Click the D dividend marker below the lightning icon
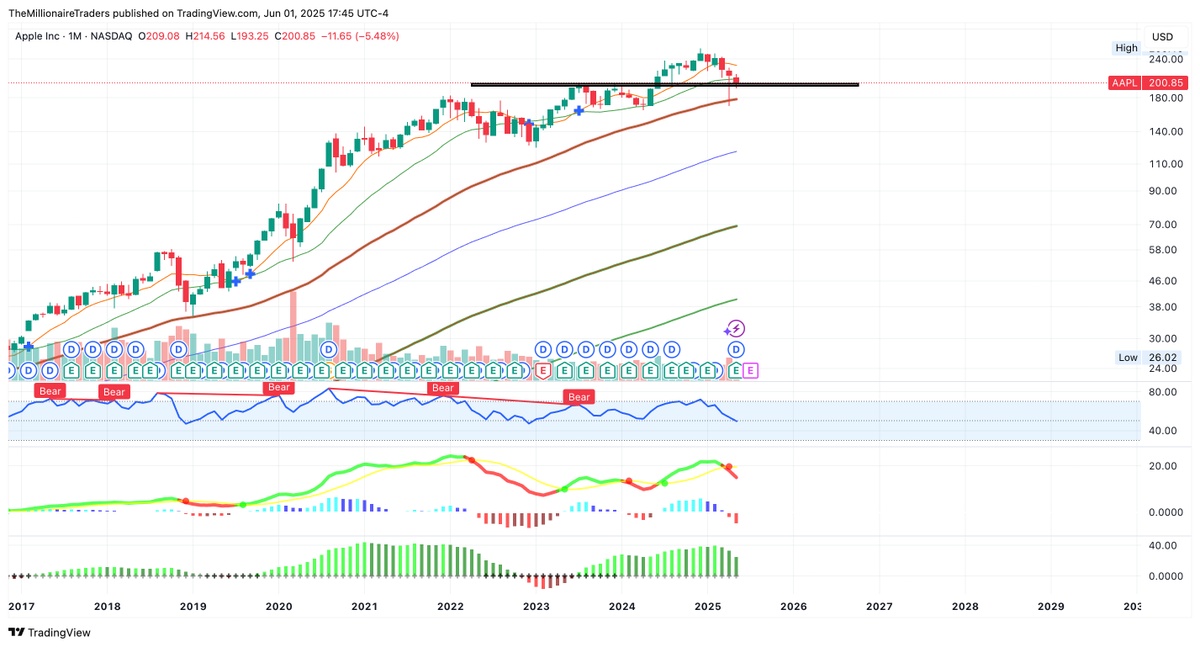The width and height of the screenshot is (1200, 647). pyautogui.click(x=736, y=349)
